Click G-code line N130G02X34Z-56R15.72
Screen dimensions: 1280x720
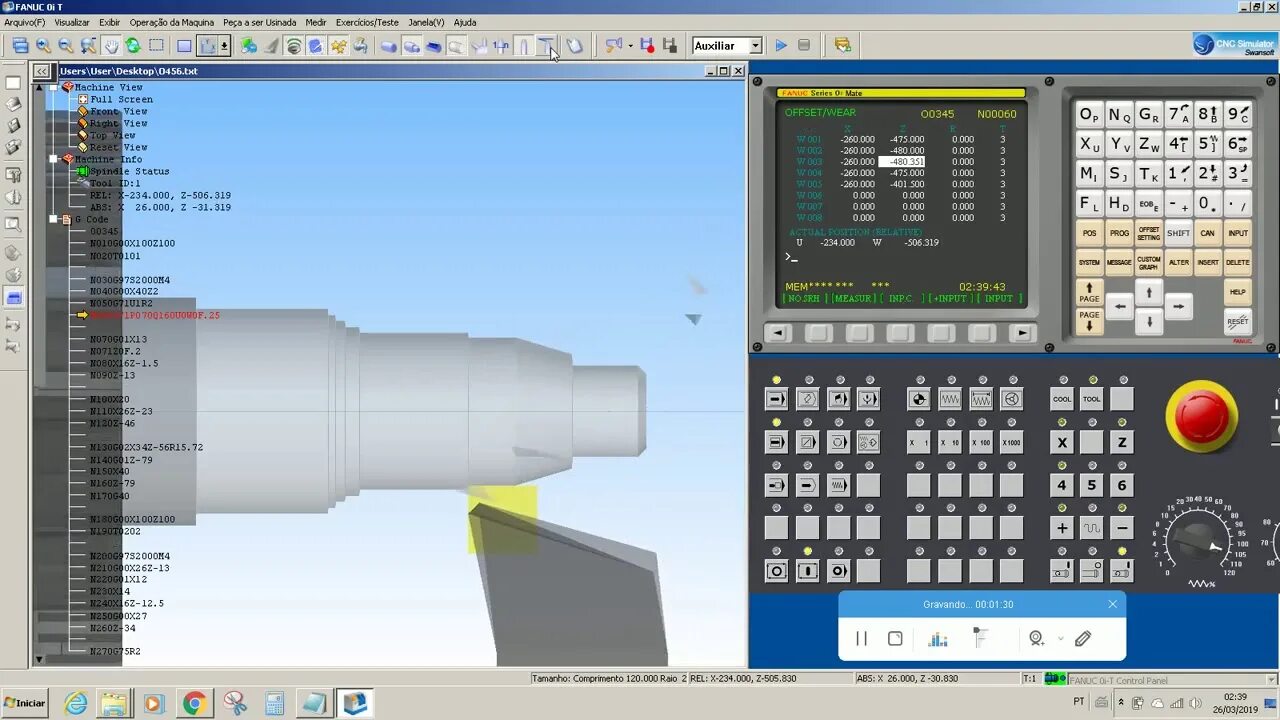point(146,447)
